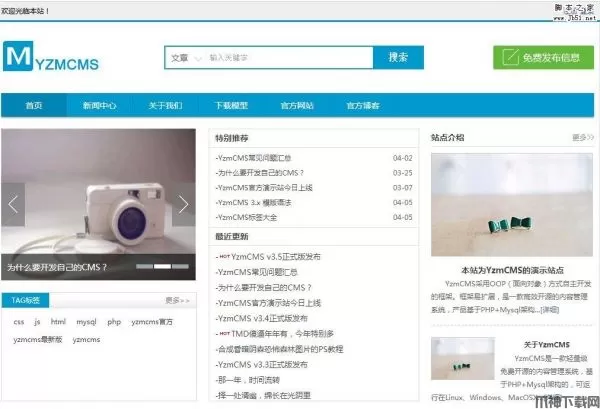The image size is (600, 409).
Task: Show the previous carousel slide
Action: tap(14, 204)
